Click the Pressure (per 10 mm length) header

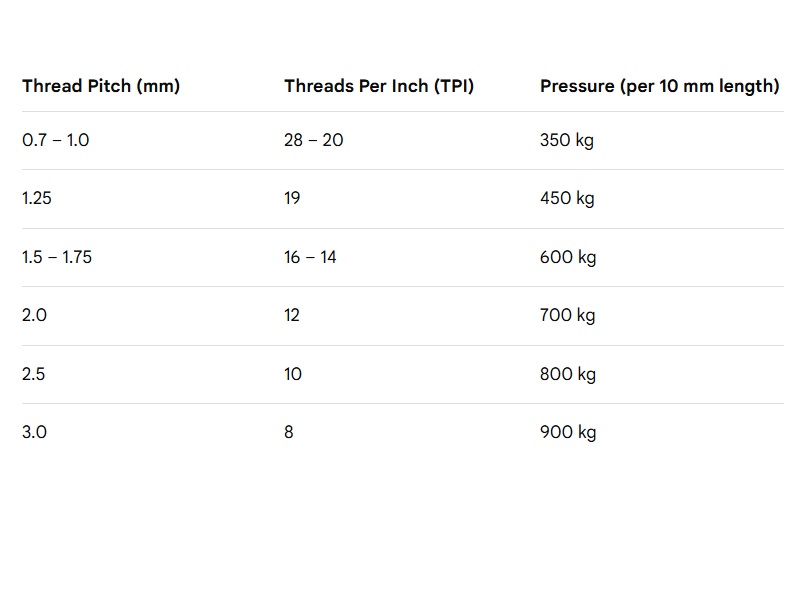click(x=659, y=86)
